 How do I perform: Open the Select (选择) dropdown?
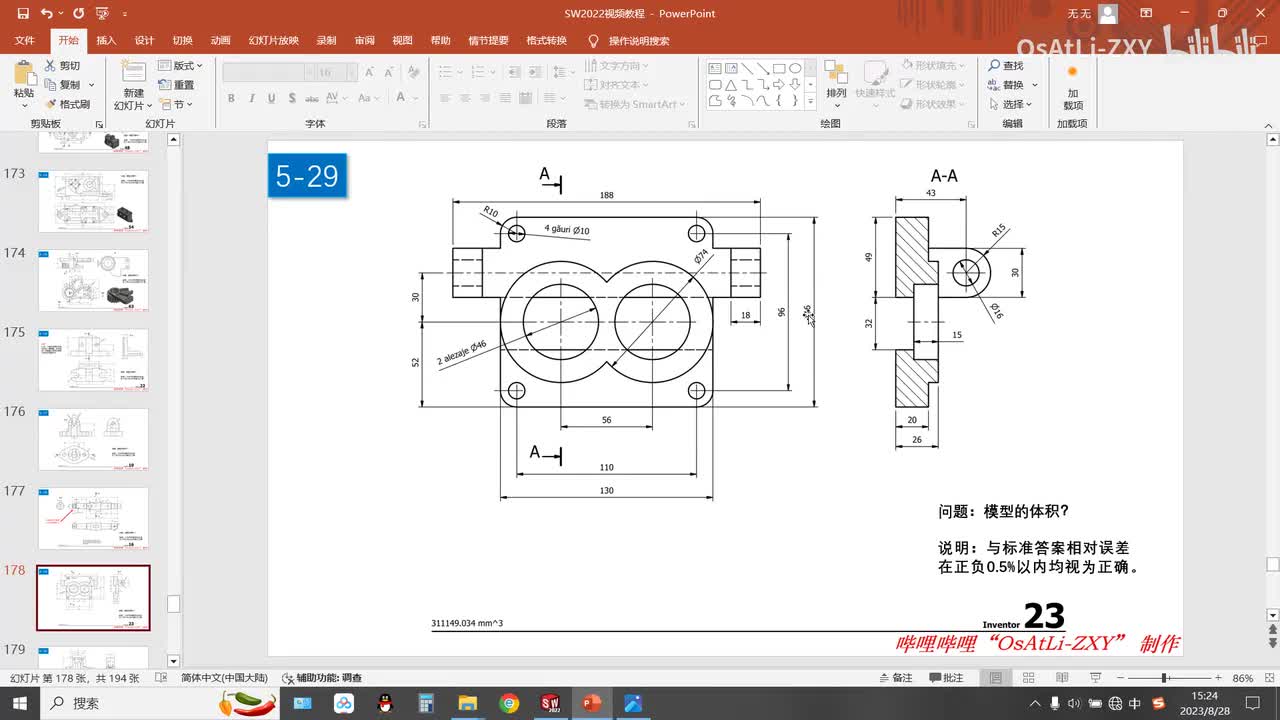pos(1013,104)
